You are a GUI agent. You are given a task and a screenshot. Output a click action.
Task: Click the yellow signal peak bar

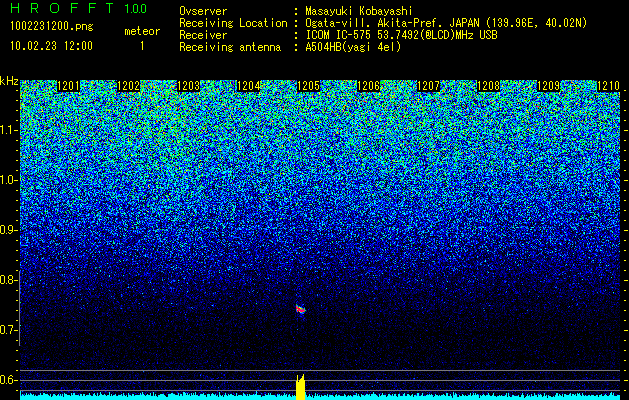pyautogui.click(x=300, y=387)
